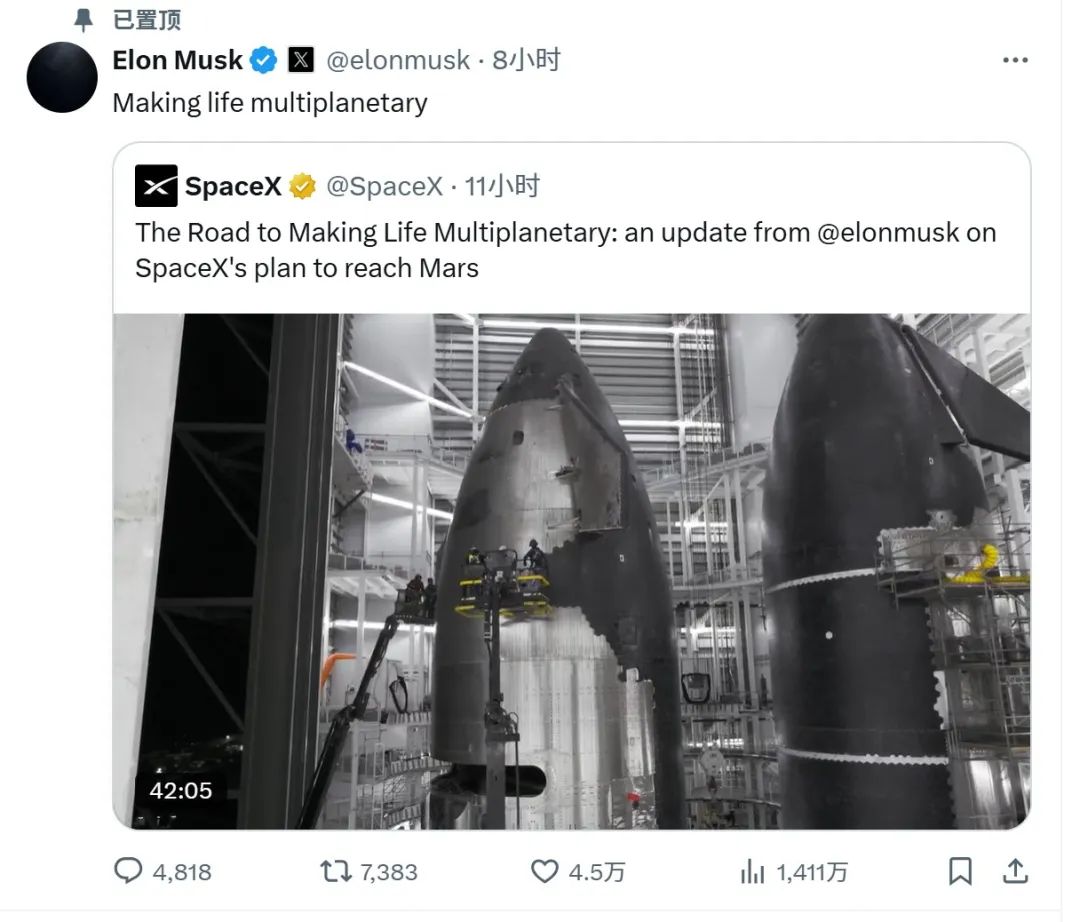Image resolution: width=1080 pixels, height=922 pixels.
Task: Click the repost arrows icon
Action: [336, 871]
